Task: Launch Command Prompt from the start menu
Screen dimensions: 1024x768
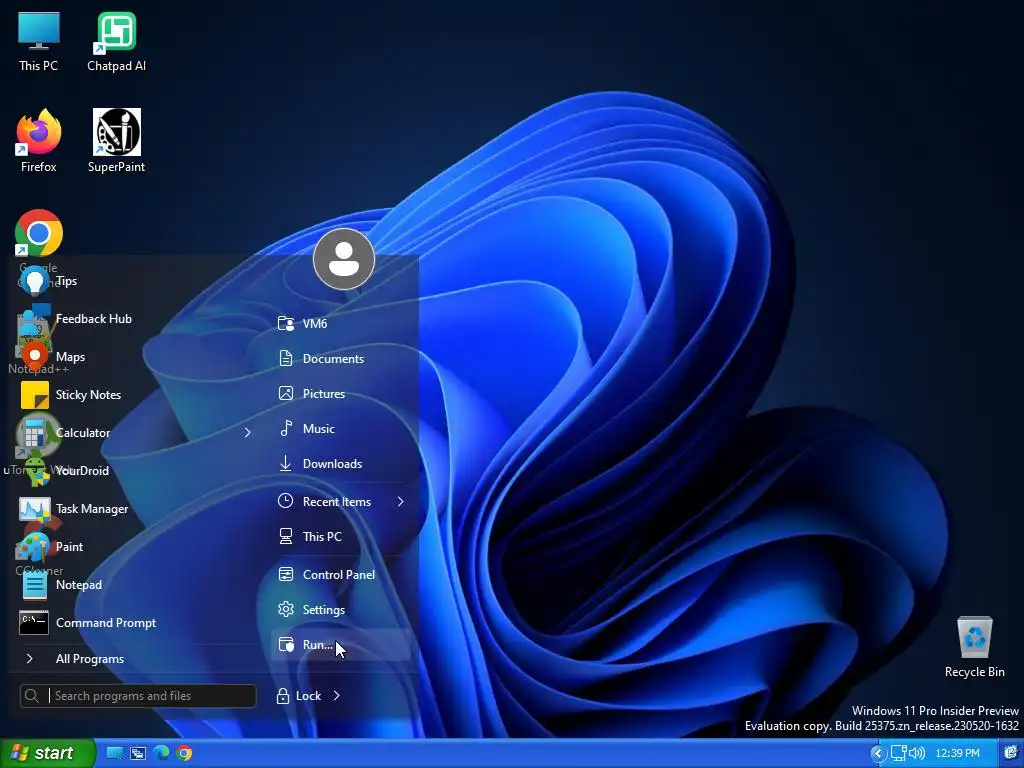Action: [x=134, y=622]
